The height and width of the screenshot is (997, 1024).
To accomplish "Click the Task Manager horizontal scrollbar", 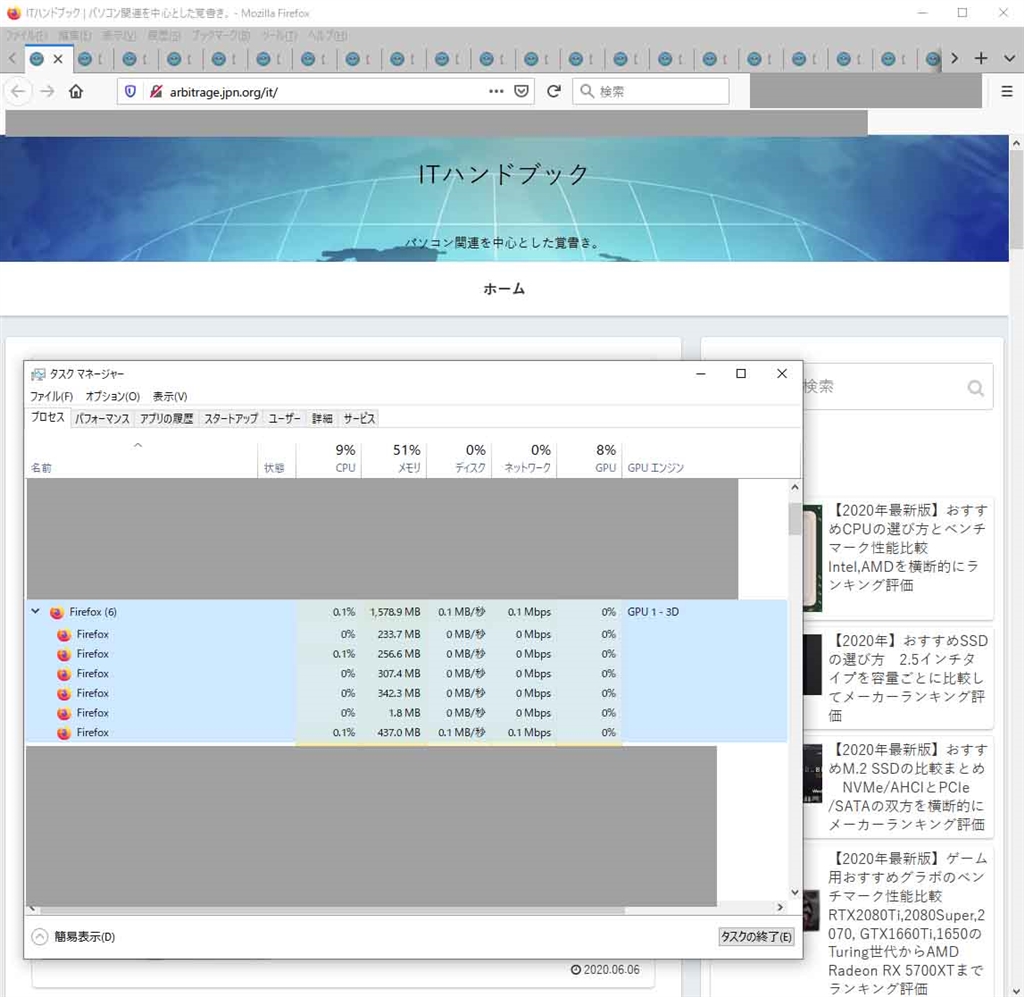I will click(x=332, y=909).
